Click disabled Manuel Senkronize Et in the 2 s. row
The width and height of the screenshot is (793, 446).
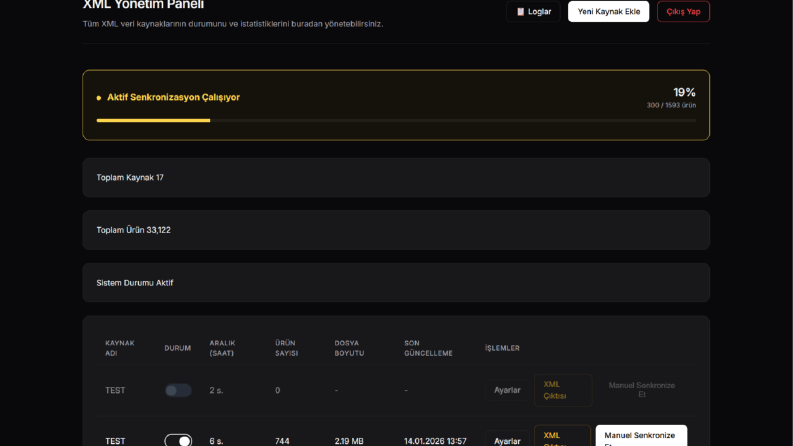click(x=641, y=390)
